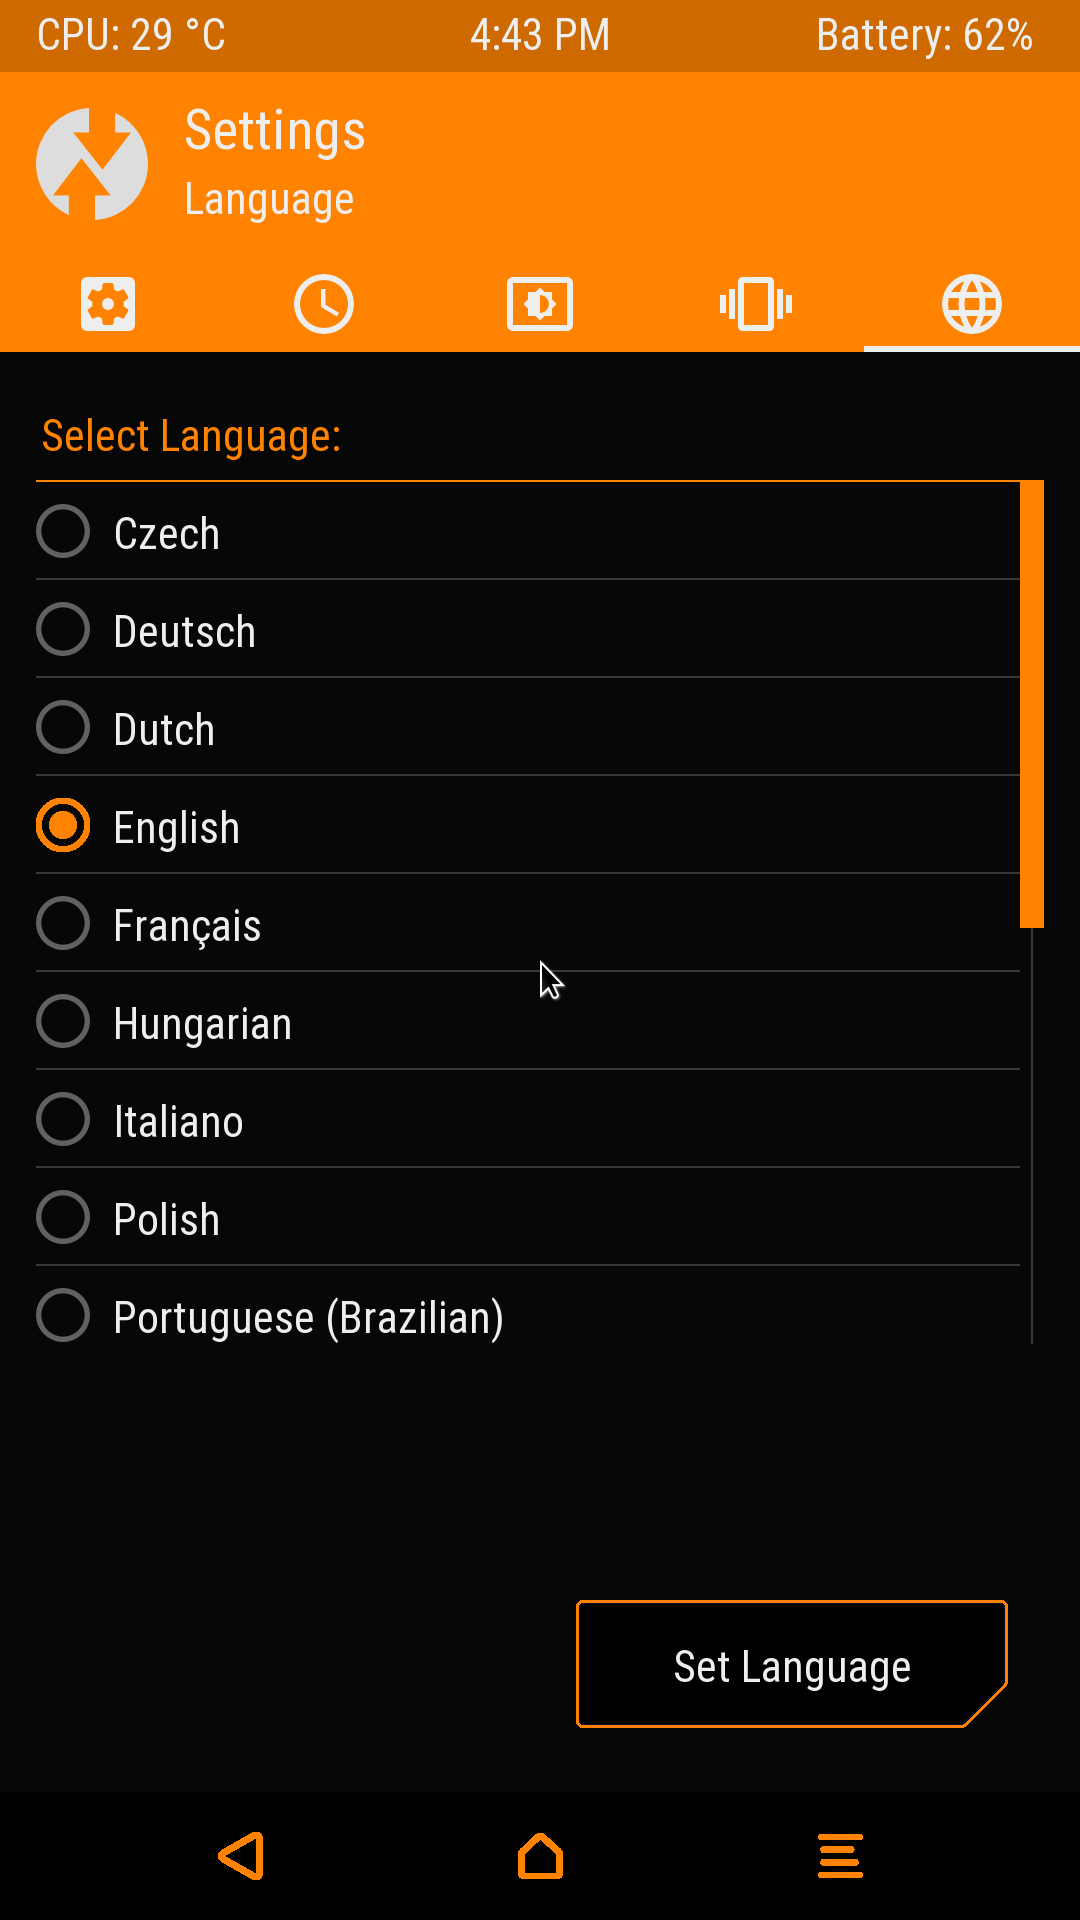Select Czech language radio button
The image size is (1080, 1920).
click(63, 531)
